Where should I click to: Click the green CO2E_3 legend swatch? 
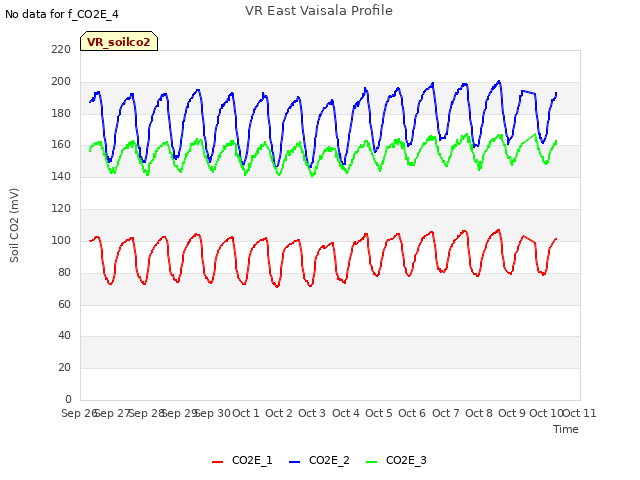371,462
